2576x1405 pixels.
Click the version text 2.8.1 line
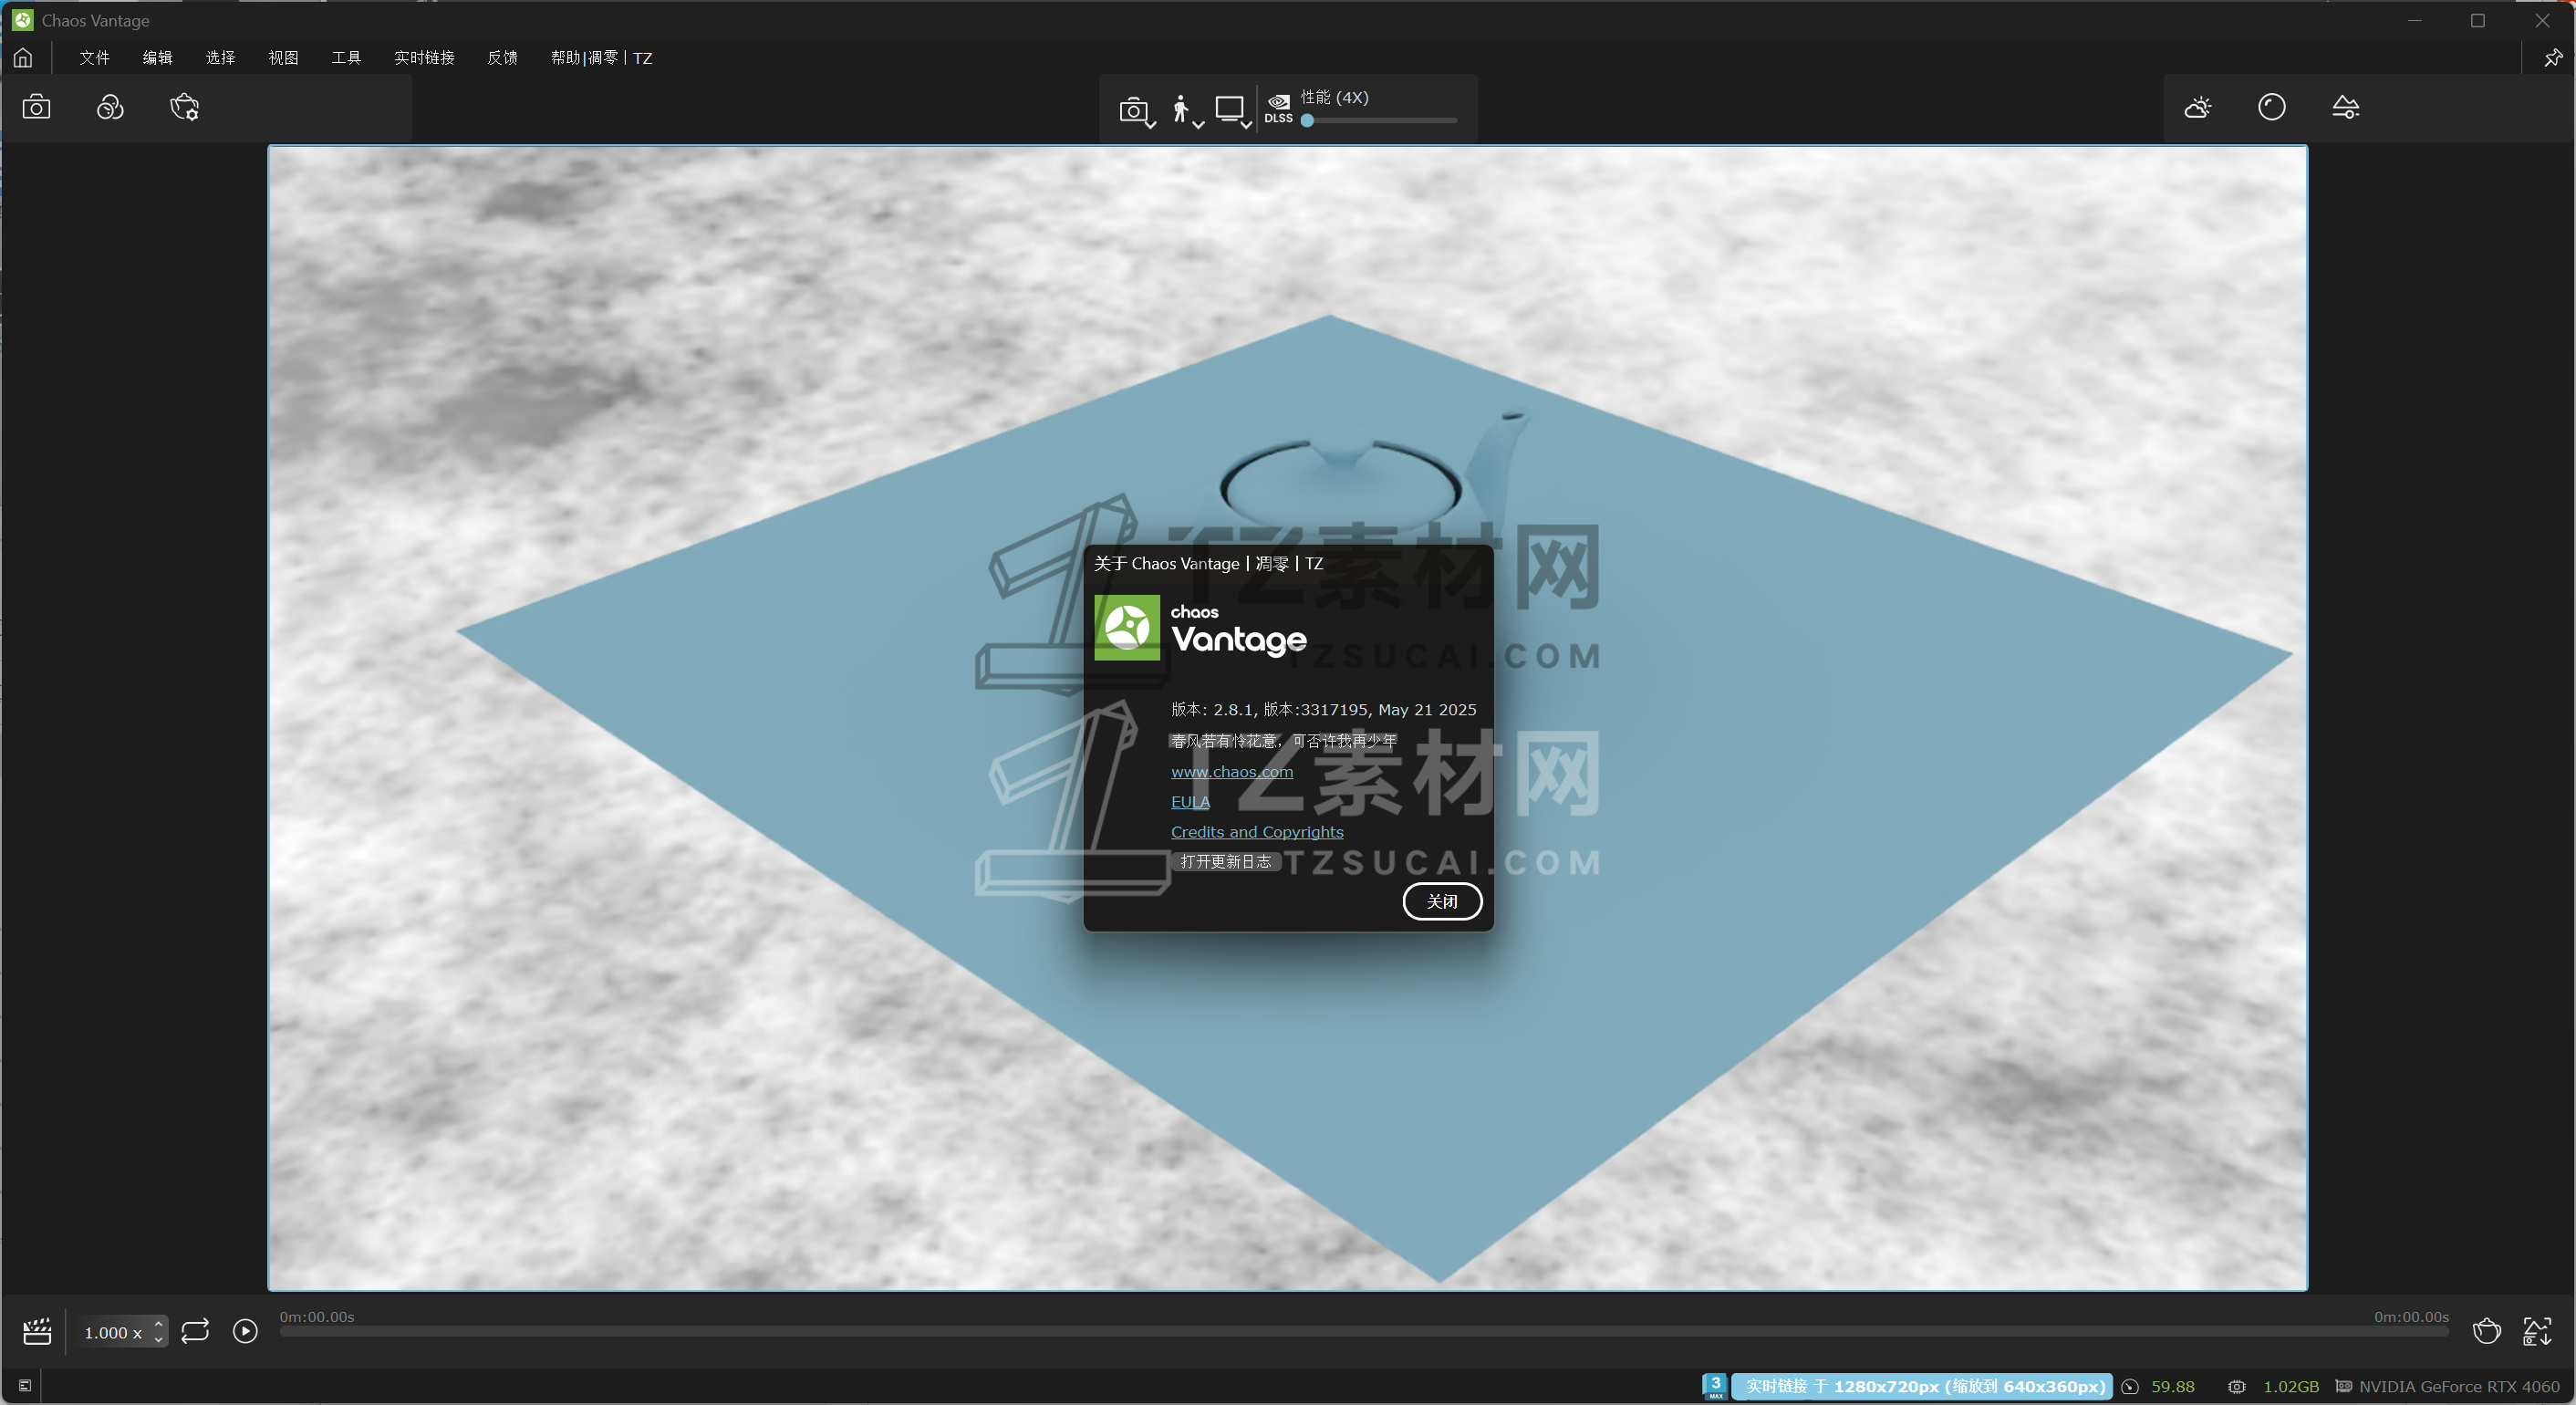1323,709
